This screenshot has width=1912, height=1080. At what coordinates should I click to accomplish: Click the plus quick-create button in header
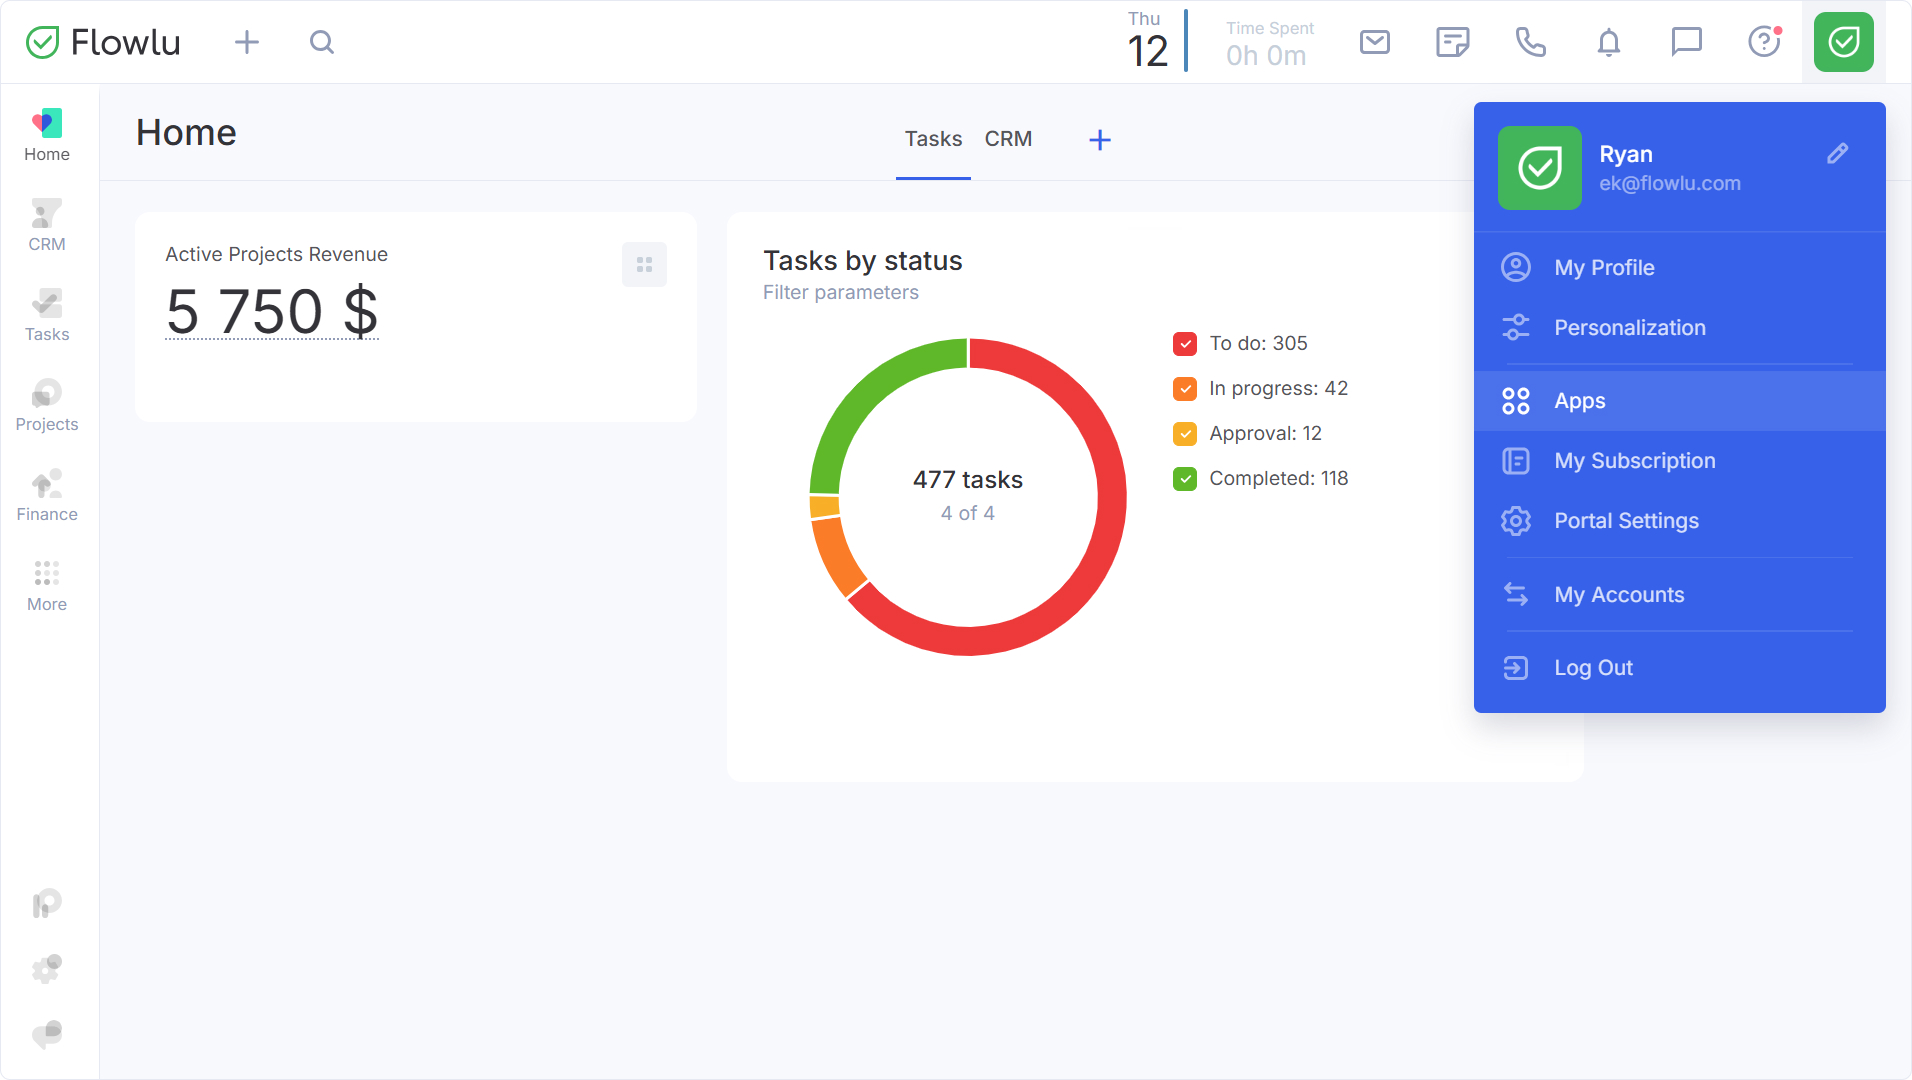click(246, 42)
